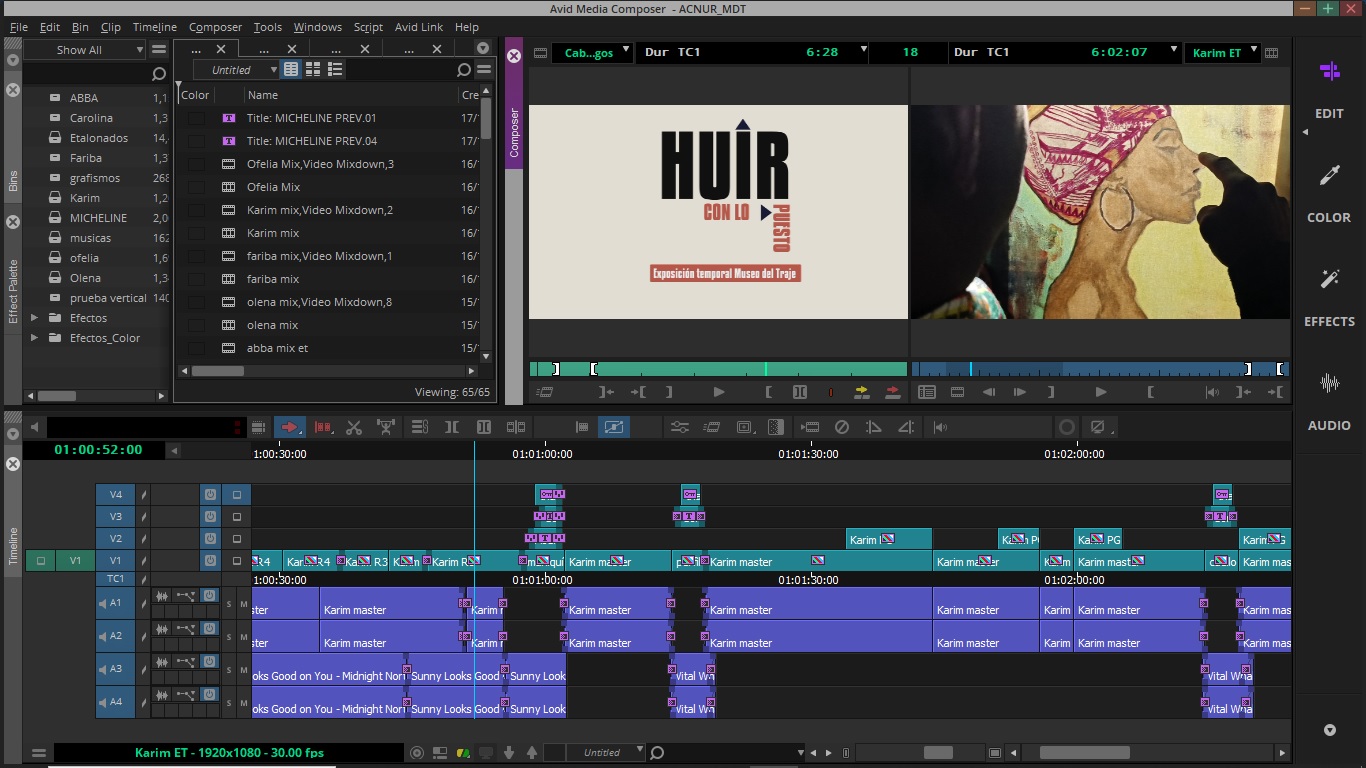This screenshot has height=768, width=1366.
Task: Step backward one frame in record monitor
Action: click(989, 392)
